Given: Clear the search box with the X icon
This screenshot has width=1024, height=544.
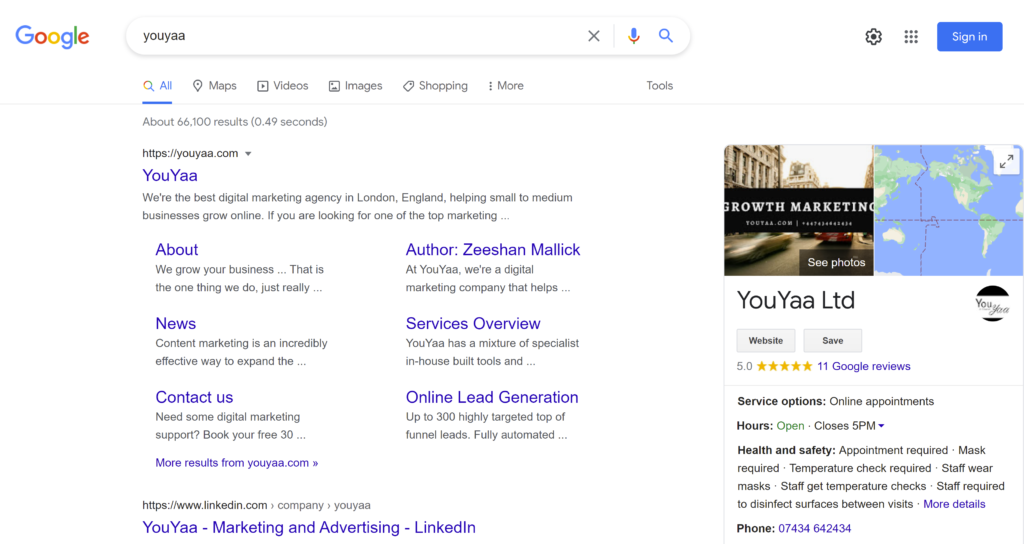Looking at the screenshot, I should (594, 36).
